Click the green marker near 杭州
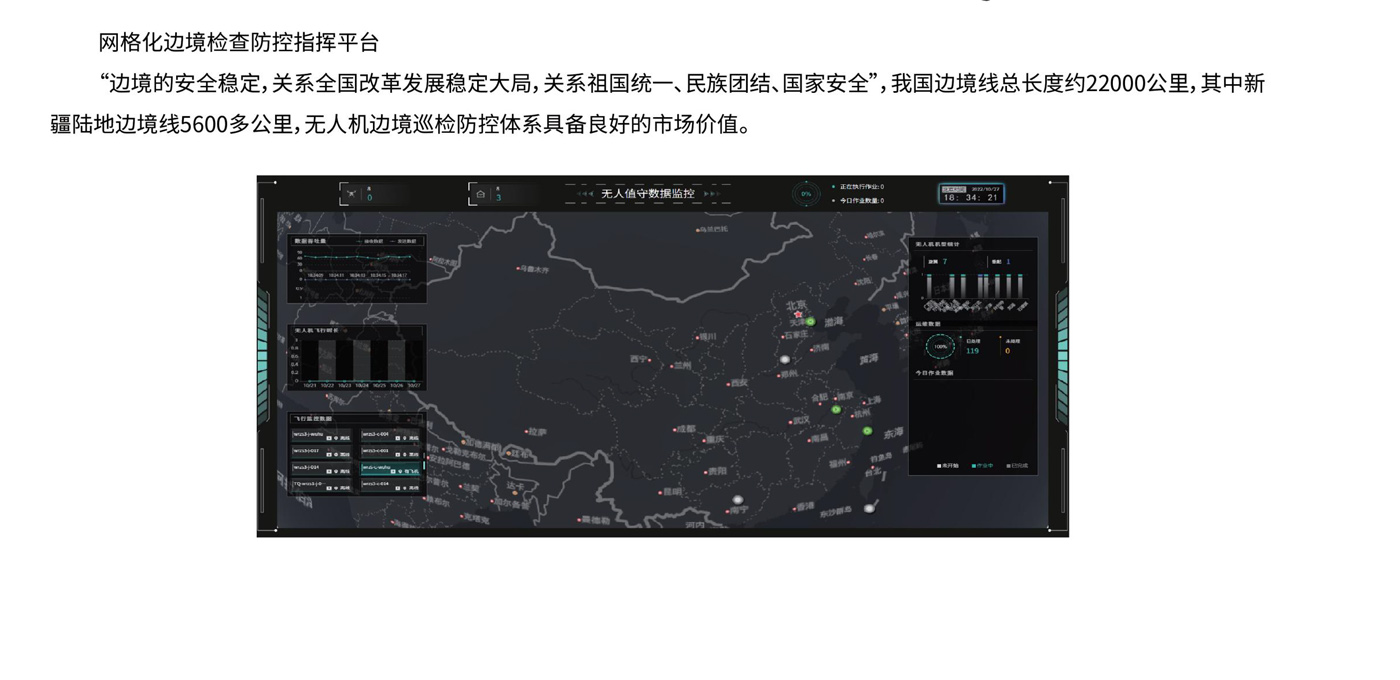The width and height of the screenshot is (1400, 680). coord(867,431)
